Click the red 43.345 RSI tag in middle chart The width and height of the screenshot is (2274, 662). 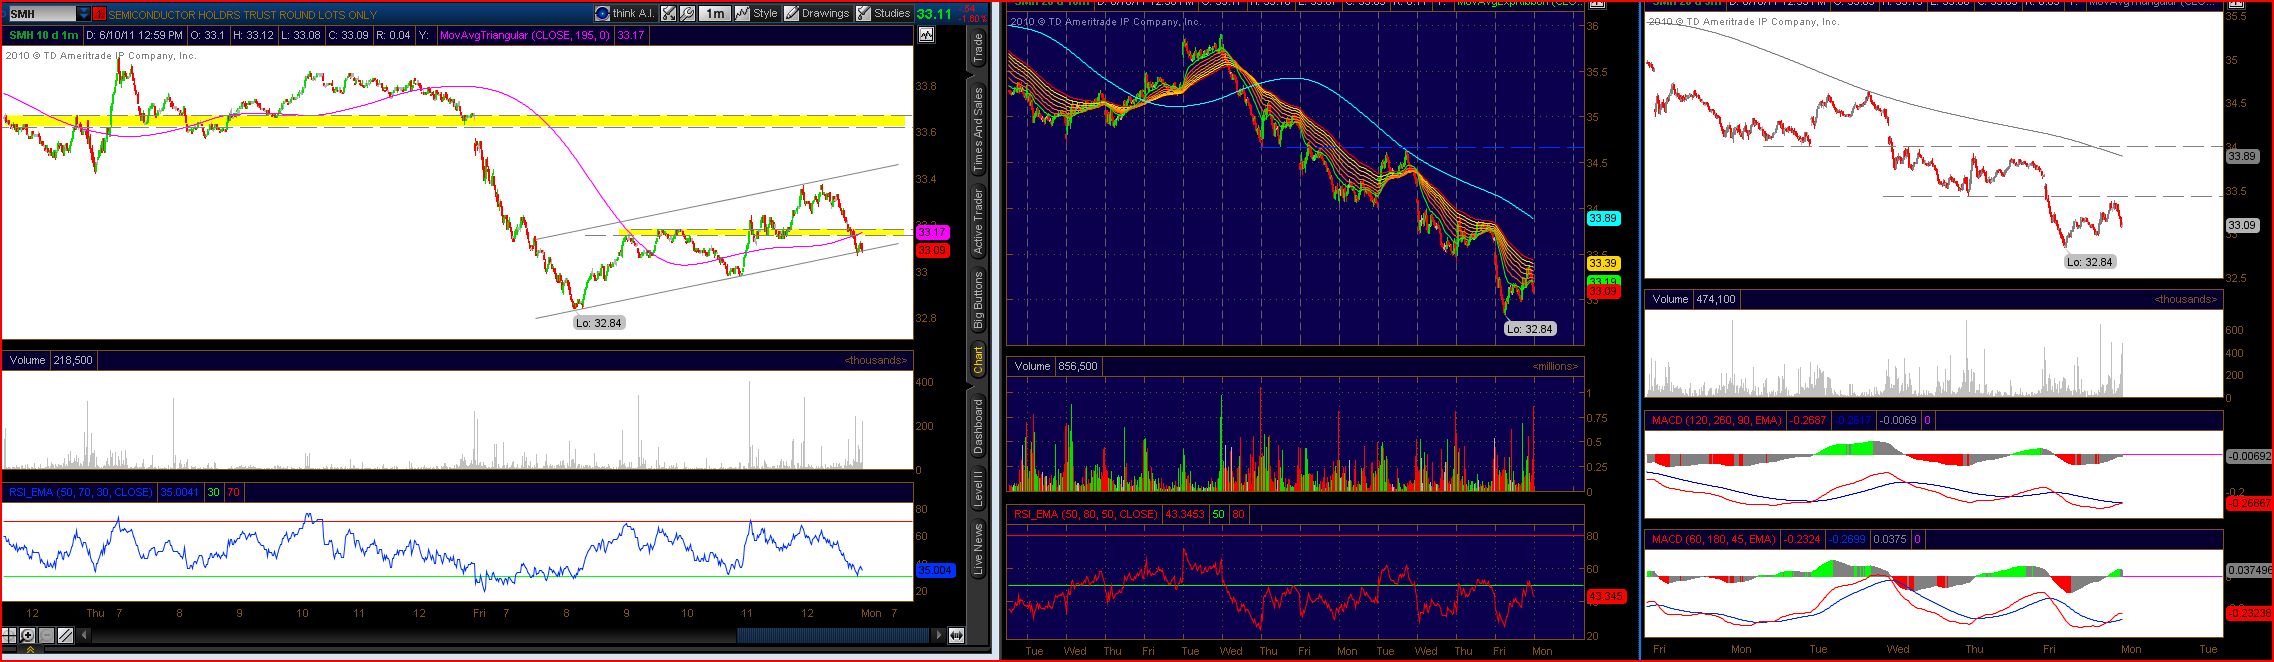pyautogui.click(x=1606, y=596)
